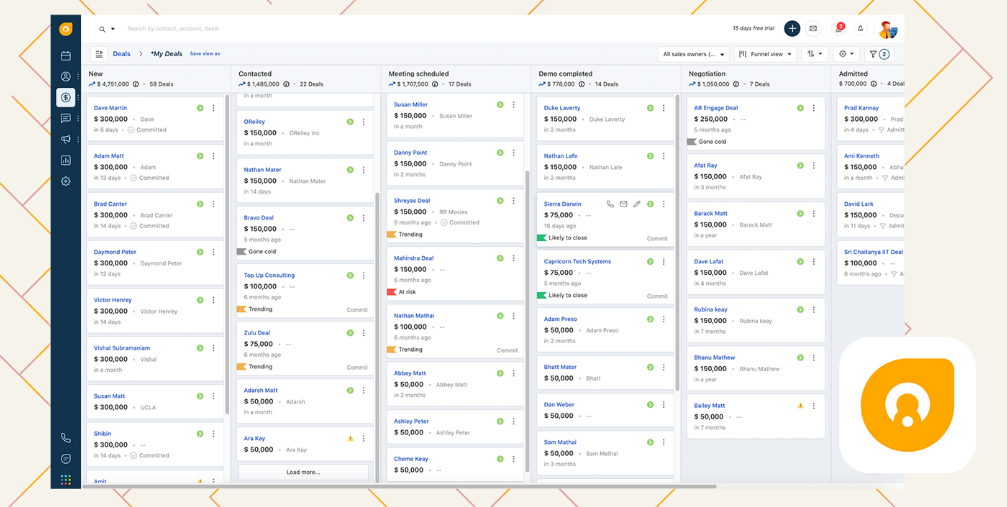Click the Trending tag on Zulu Deal
1007x507 pixels.
coord(255,366)
